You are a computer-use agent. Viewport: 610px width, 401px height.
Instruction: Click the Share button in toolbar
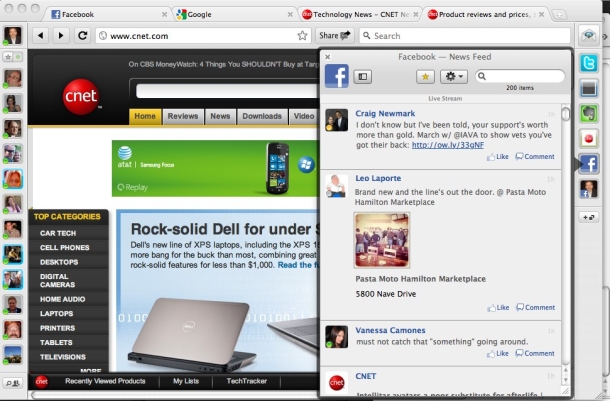[x=335, y=36]
